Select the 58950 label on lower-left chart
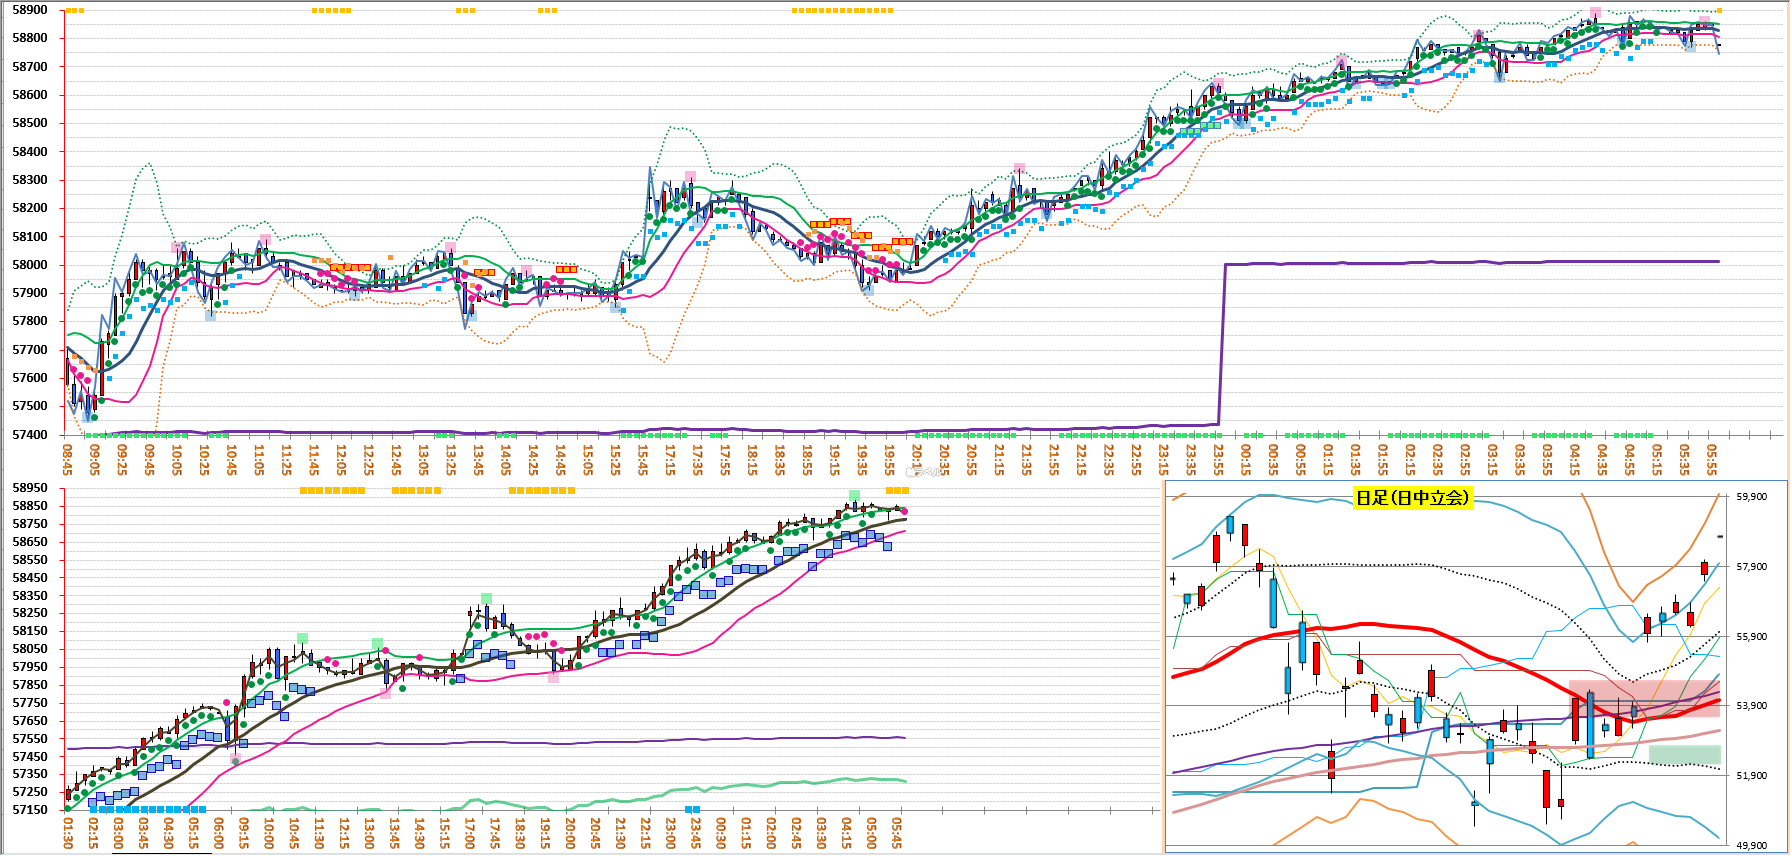The width and height of the screenshot is (1791, 856). click(x=30, y=488)
